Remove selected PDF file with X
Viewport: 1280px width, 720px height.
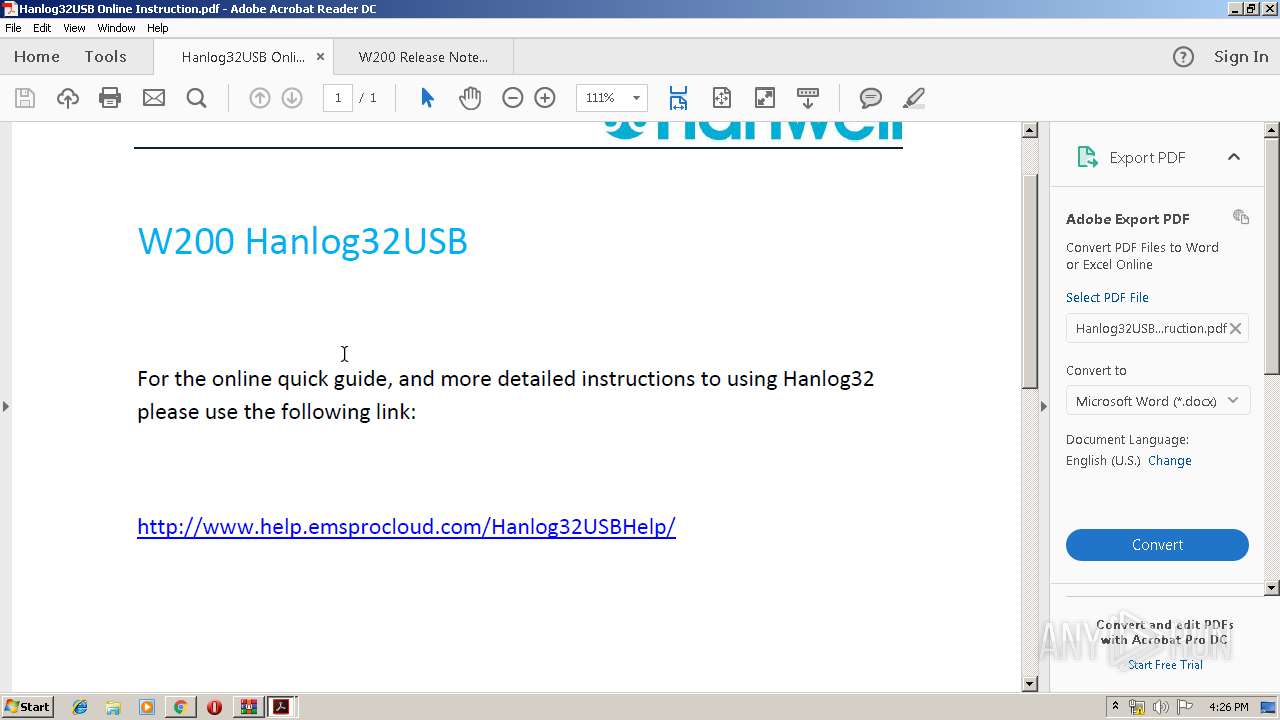pyautogui.click(x=1236, y=328)
